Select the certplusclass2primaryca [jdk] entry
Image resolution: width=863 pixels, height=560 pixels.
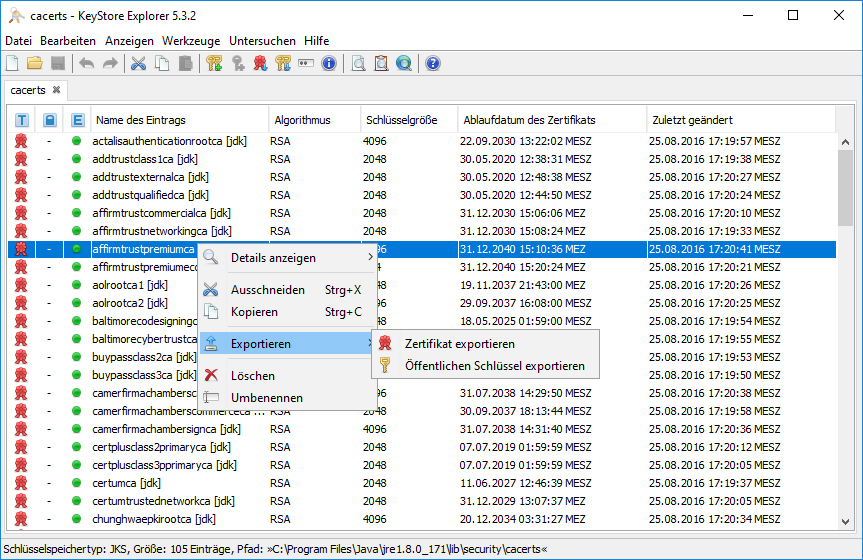tap(161, 447)
